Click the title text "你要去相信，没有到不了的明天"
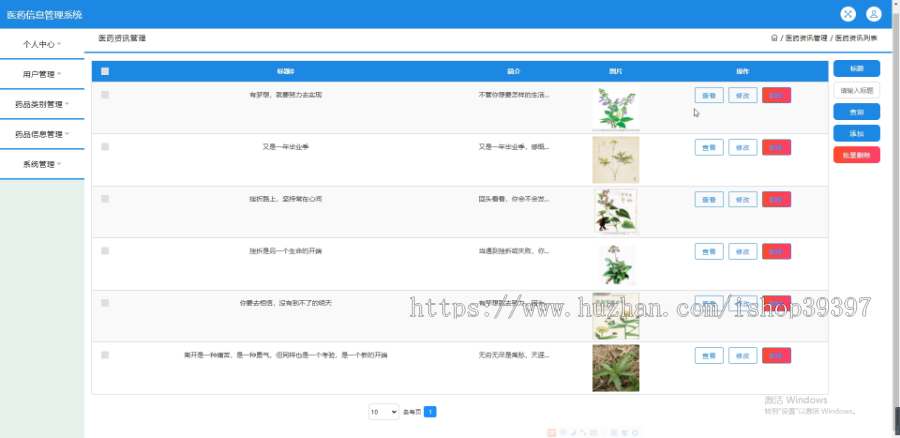This screenshot has width=900, height=438. click(285, 303)
